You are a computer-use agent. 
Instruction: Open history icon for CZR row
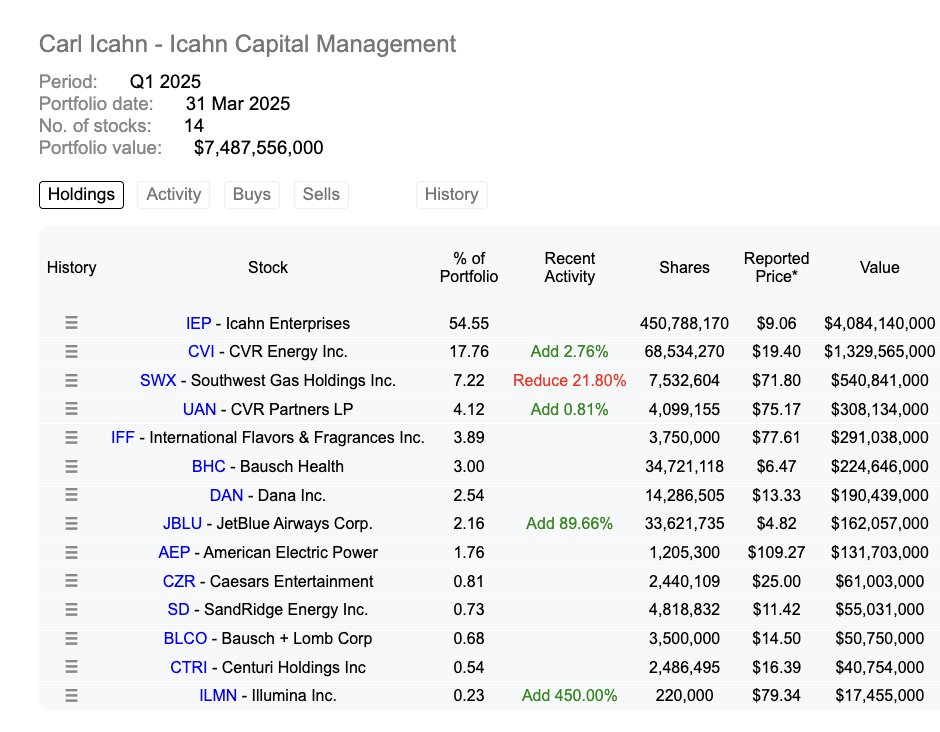coord(71,581)
